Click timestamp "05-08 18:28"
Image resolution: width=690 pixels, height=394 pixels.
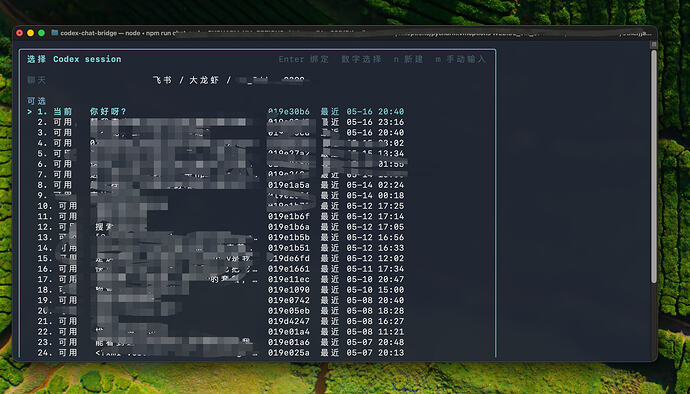(375, 311)
